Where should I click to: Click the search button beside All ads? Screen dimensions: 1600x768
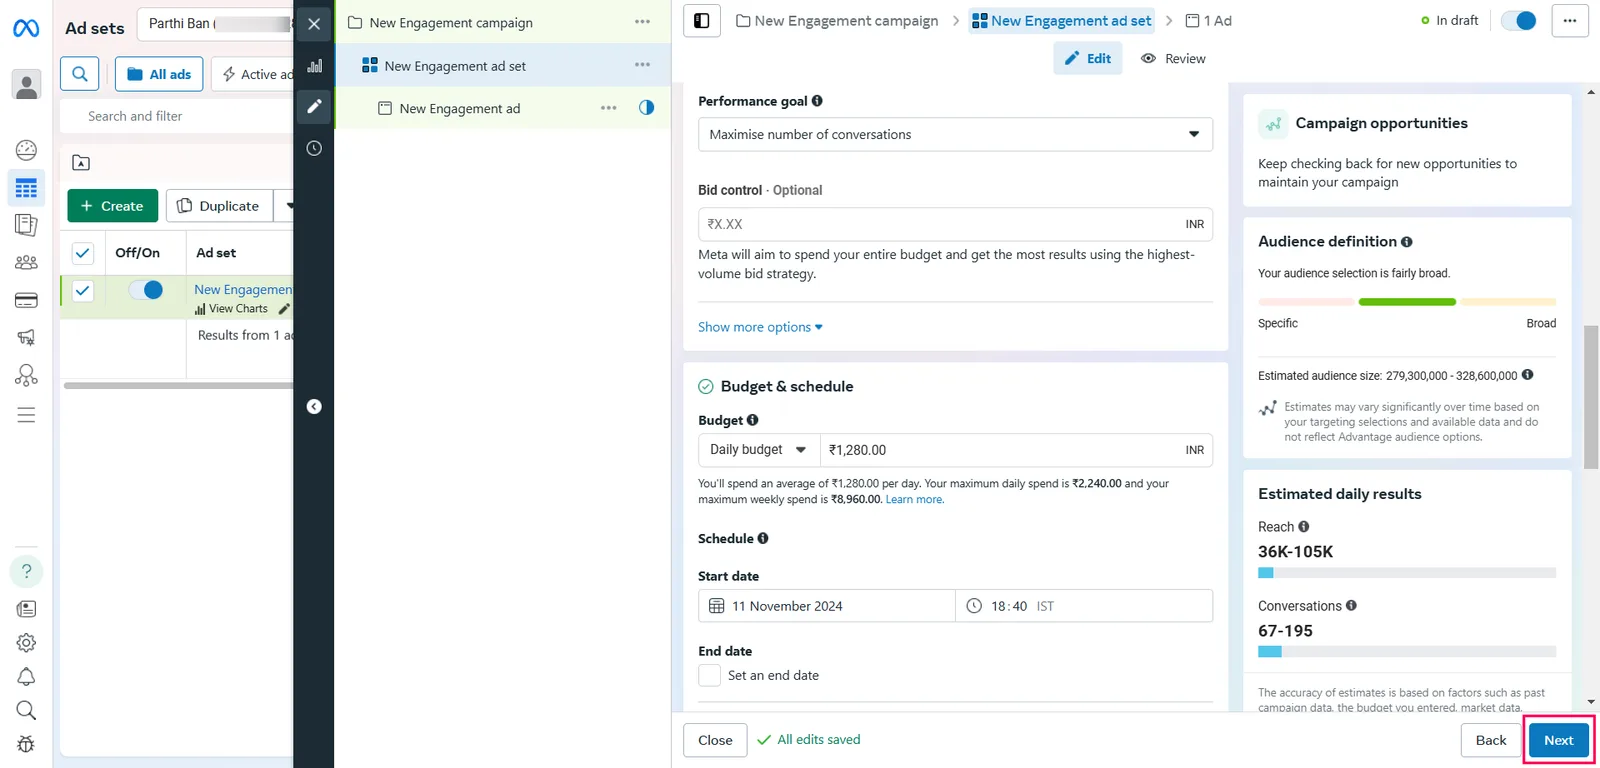80,74
